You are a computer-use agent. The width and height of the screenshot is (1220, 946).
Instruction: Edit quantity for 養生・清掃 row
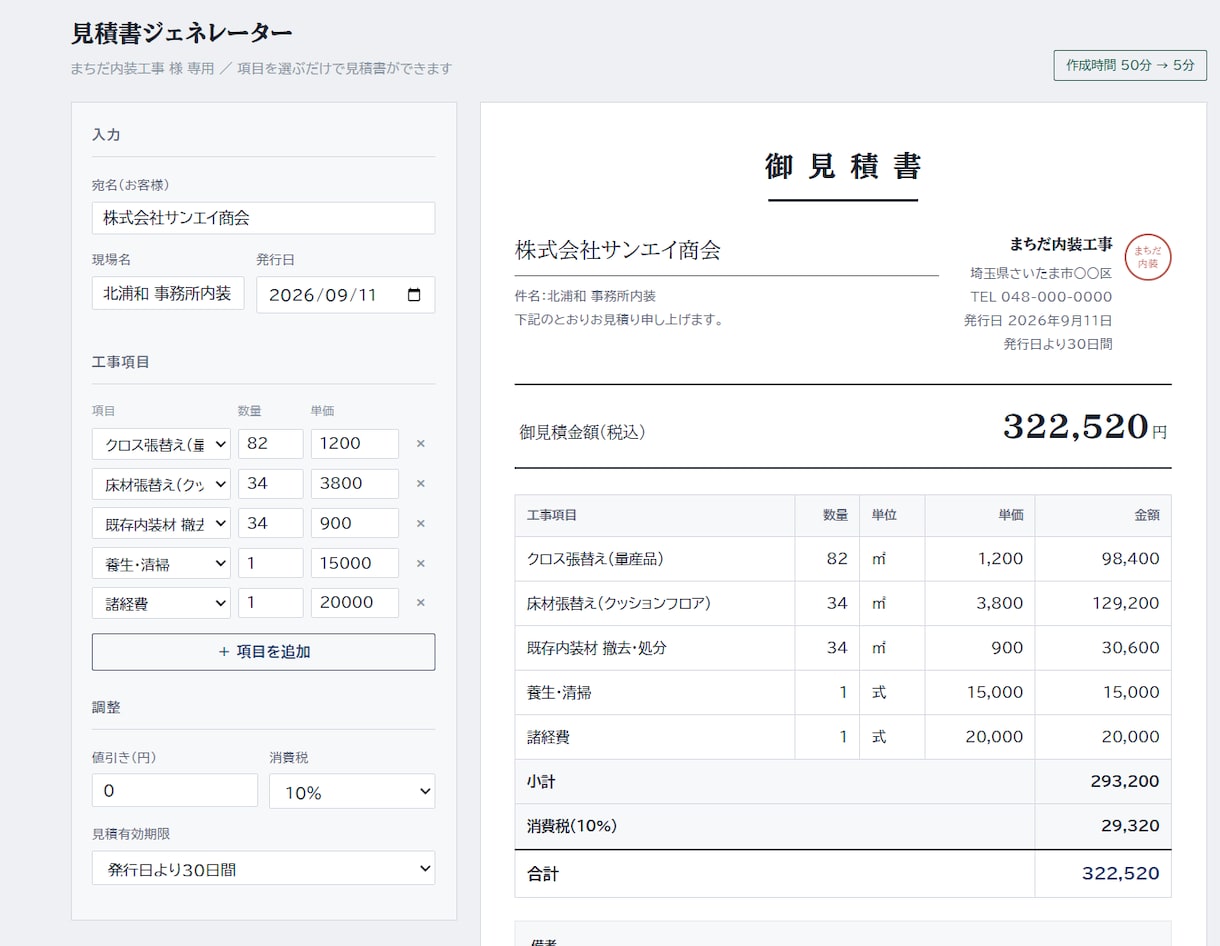point(271,563)
